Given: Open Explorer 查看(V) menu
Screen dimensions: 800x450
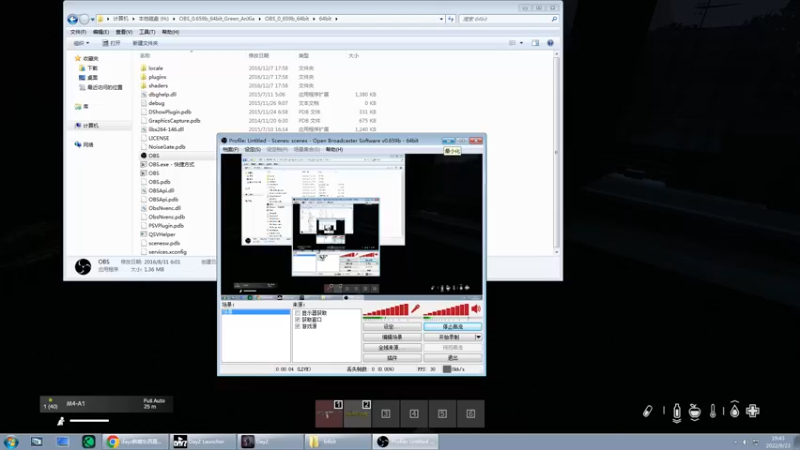Looking at the screenshot, I should [123, 32].
